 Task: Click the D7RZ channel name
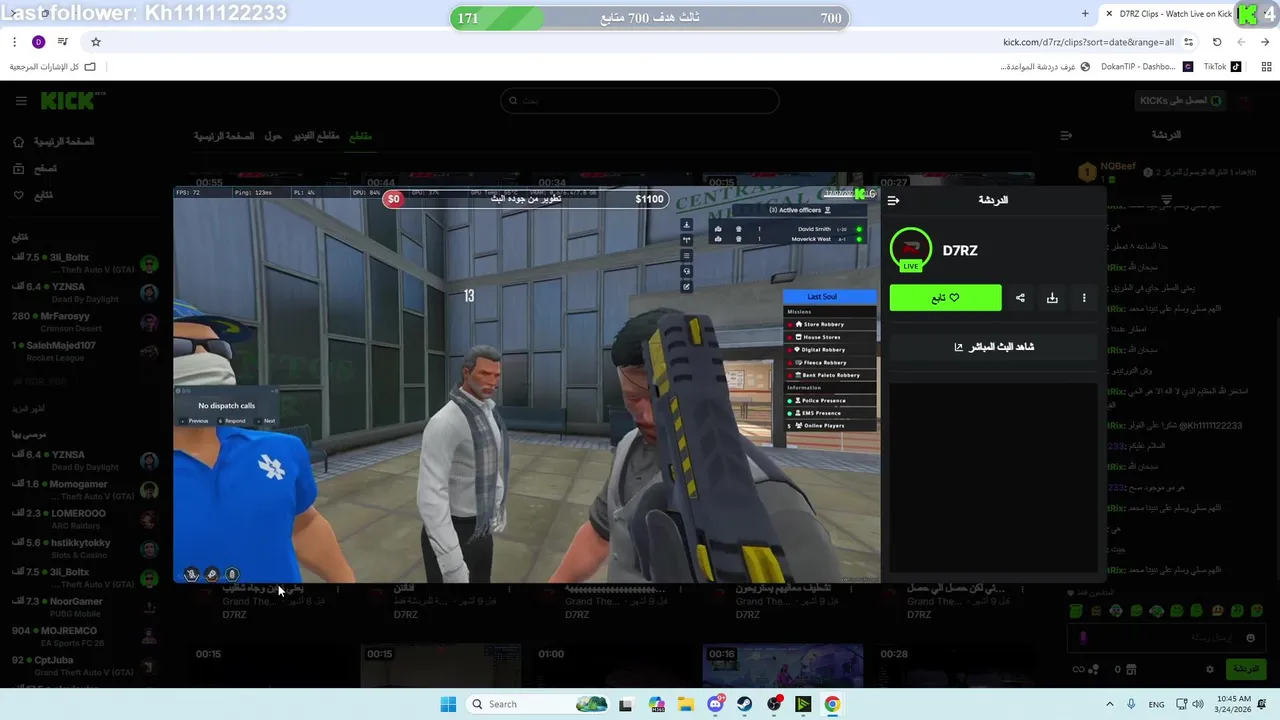click(960, 251)
